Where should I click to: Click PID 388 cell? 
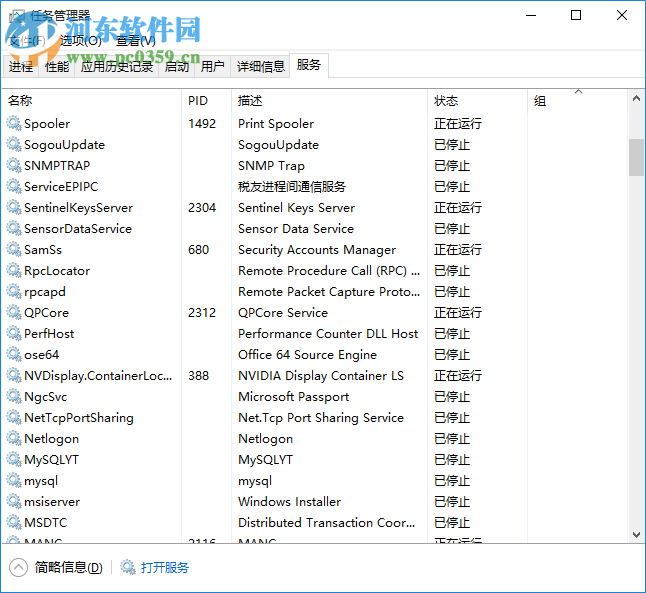[199, 376]
